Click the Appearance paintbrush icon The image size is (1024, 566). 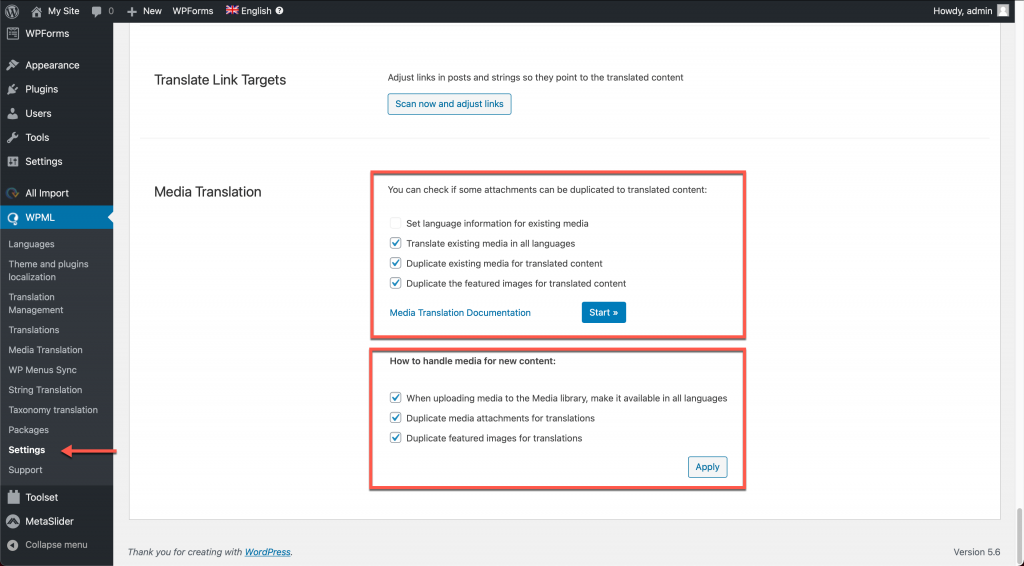(x=12, y=65)
